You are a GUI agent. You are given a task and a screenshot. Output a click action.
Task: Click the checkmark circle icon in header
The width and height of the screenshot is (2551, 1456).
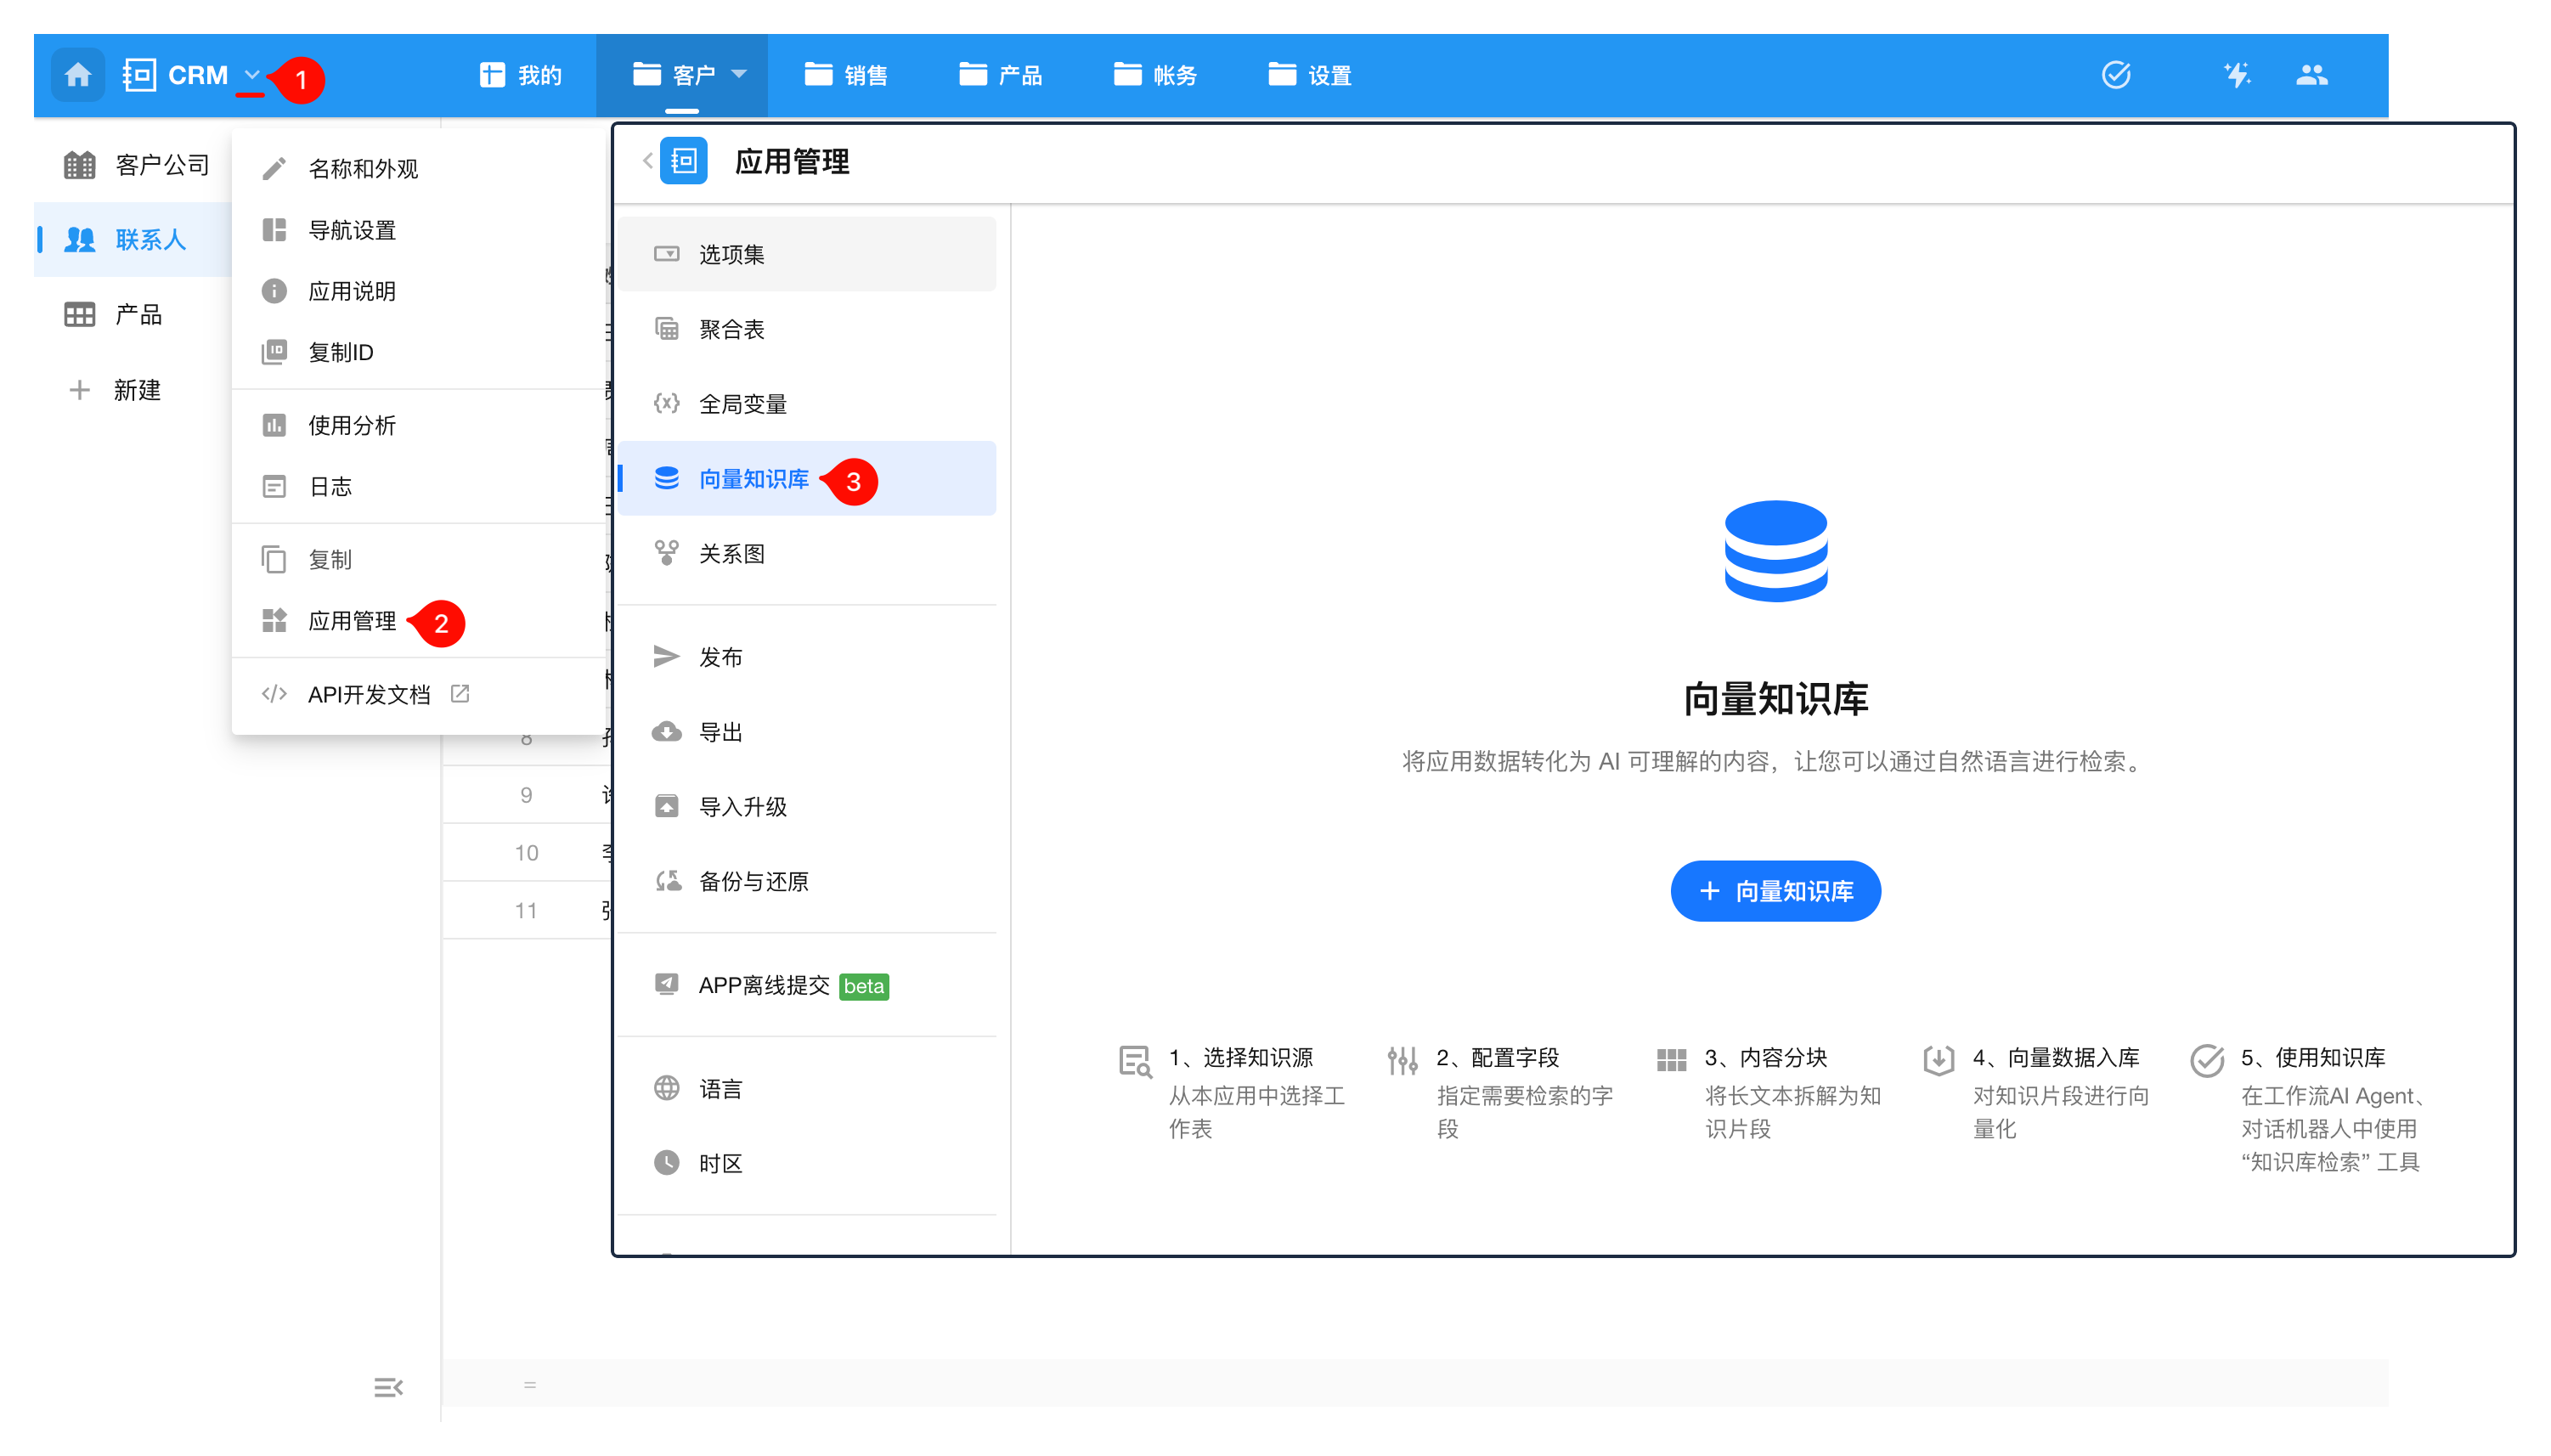2115,75
